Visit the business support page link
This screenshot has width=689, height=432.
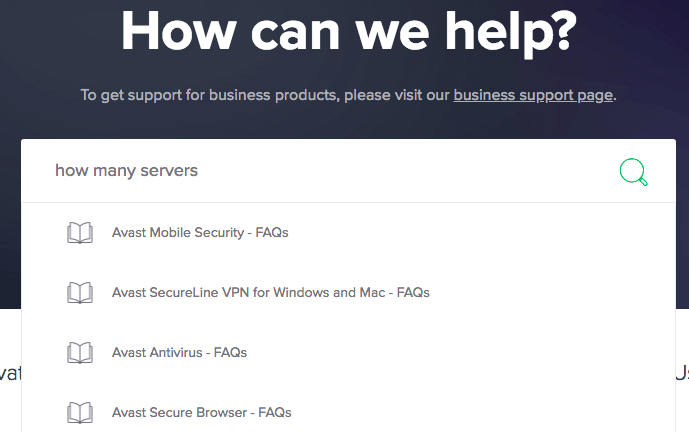click(533, 95)
